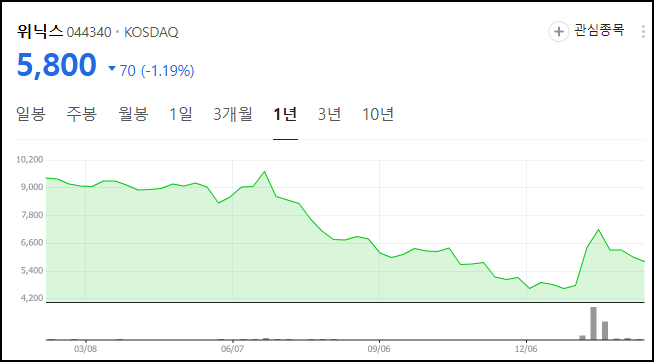The image size is (654, 362).
Task: Open the three-dot more options menu
Action: [644, 32]
